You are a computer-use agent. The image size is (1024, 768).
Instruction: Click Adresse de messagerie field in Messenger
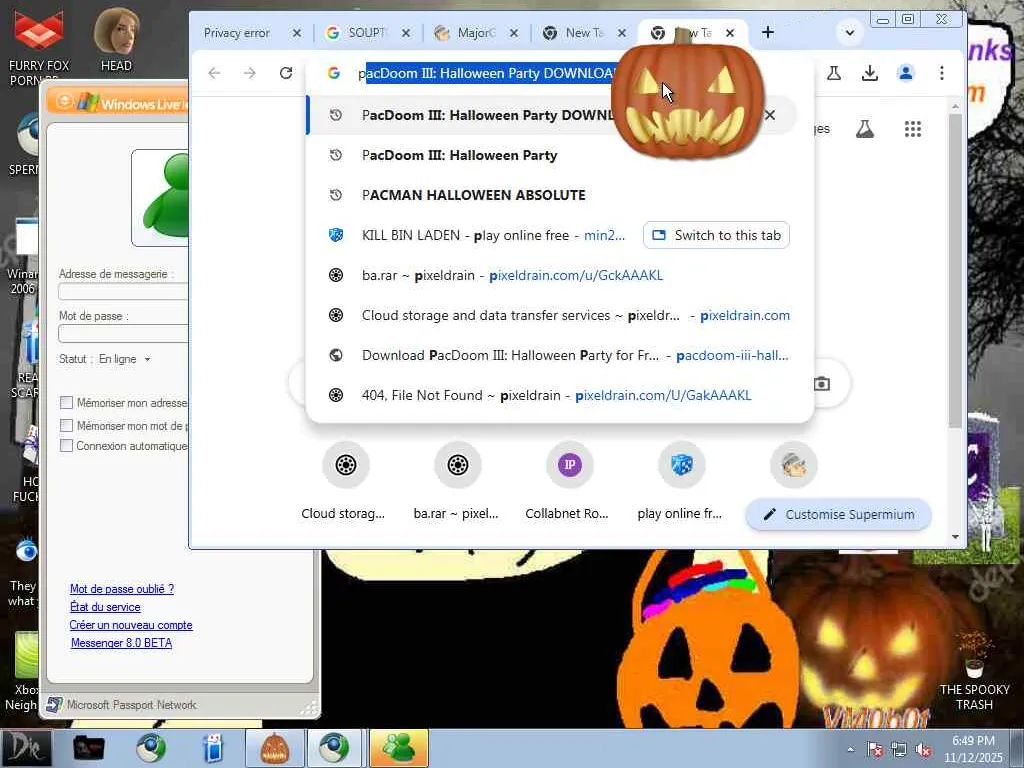tap(123, 291)
